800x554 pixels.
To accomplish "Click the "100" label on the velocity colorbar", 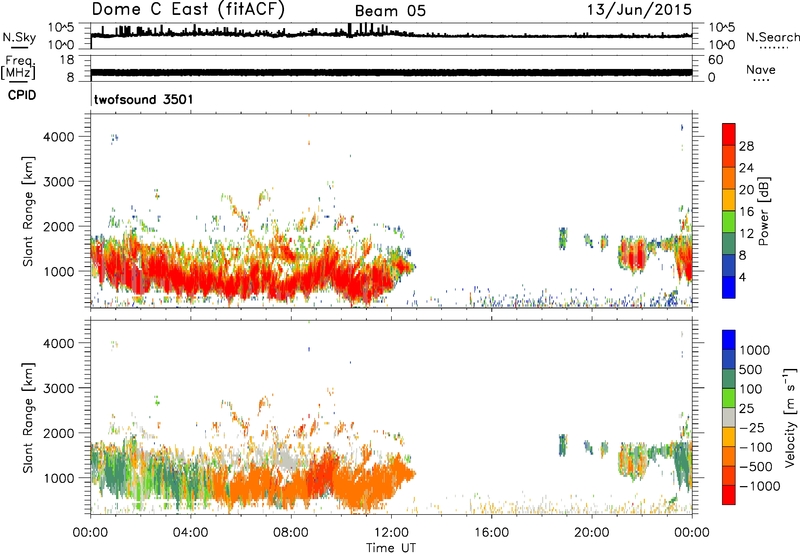I will 752,389.
